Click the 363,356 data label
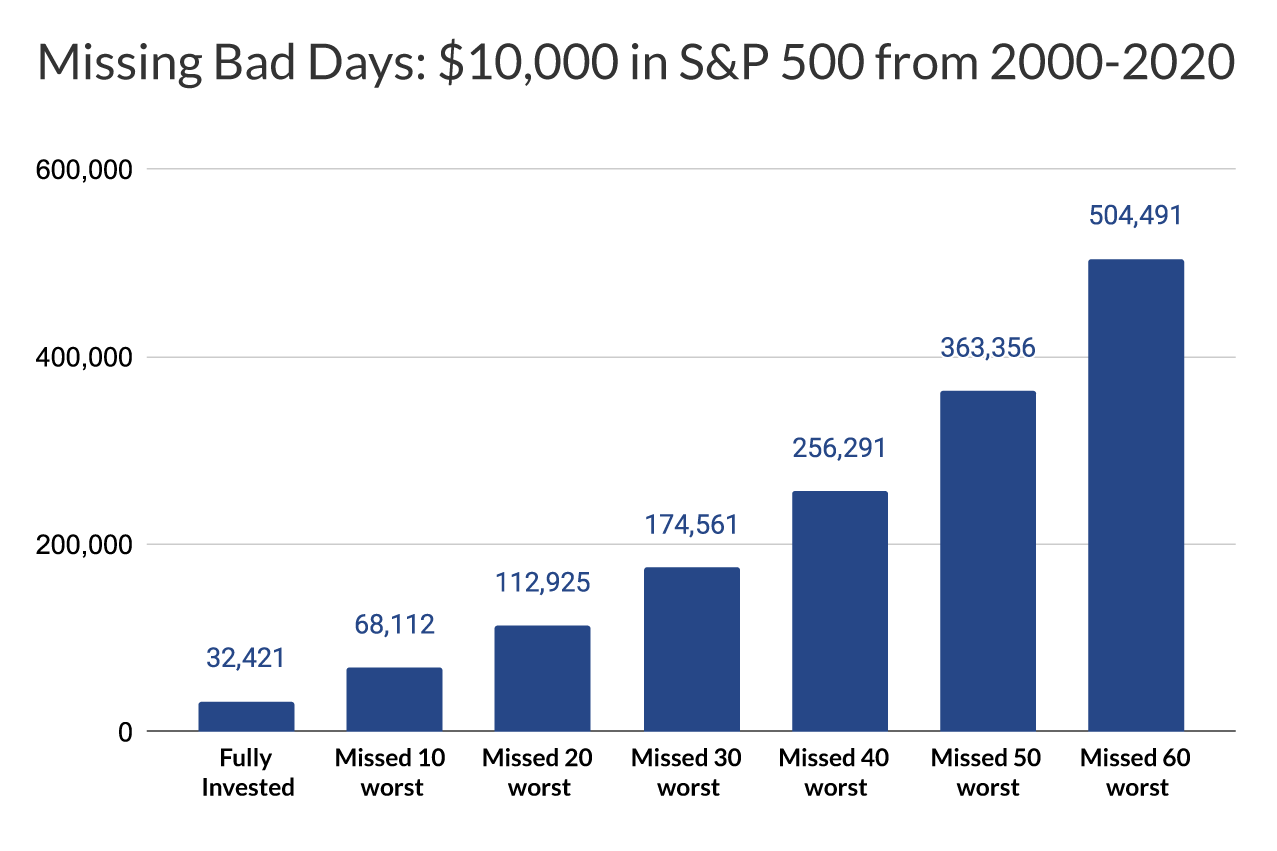The height and width of the screenshot is (851, 1277). [988, 347]
